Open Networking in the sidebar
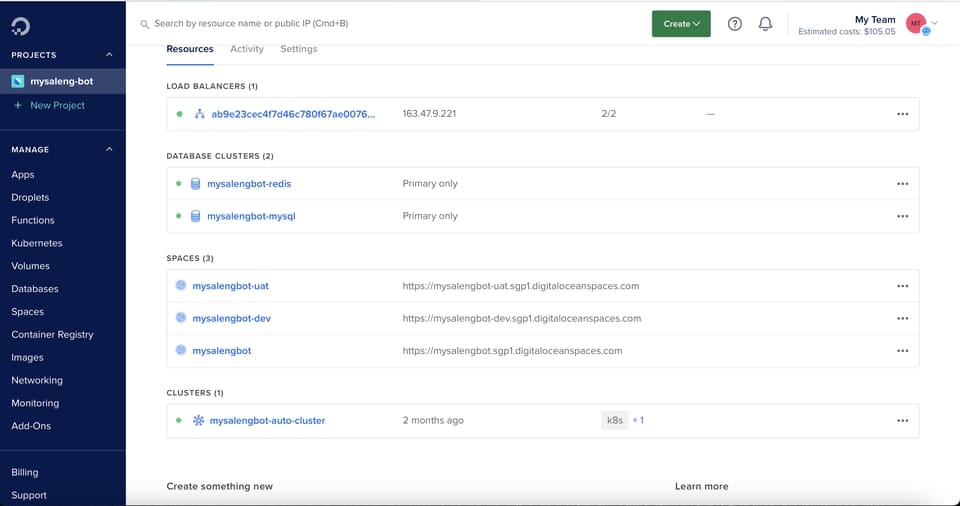 tap(37, 380)
